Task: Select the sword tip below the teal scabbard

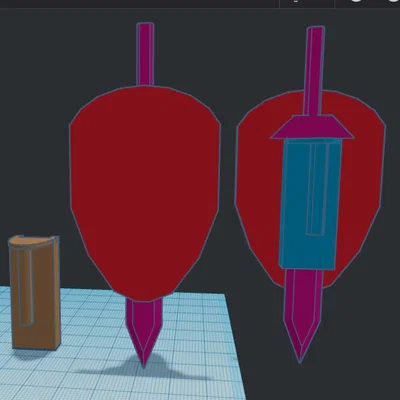Action: tap(303, 315)
